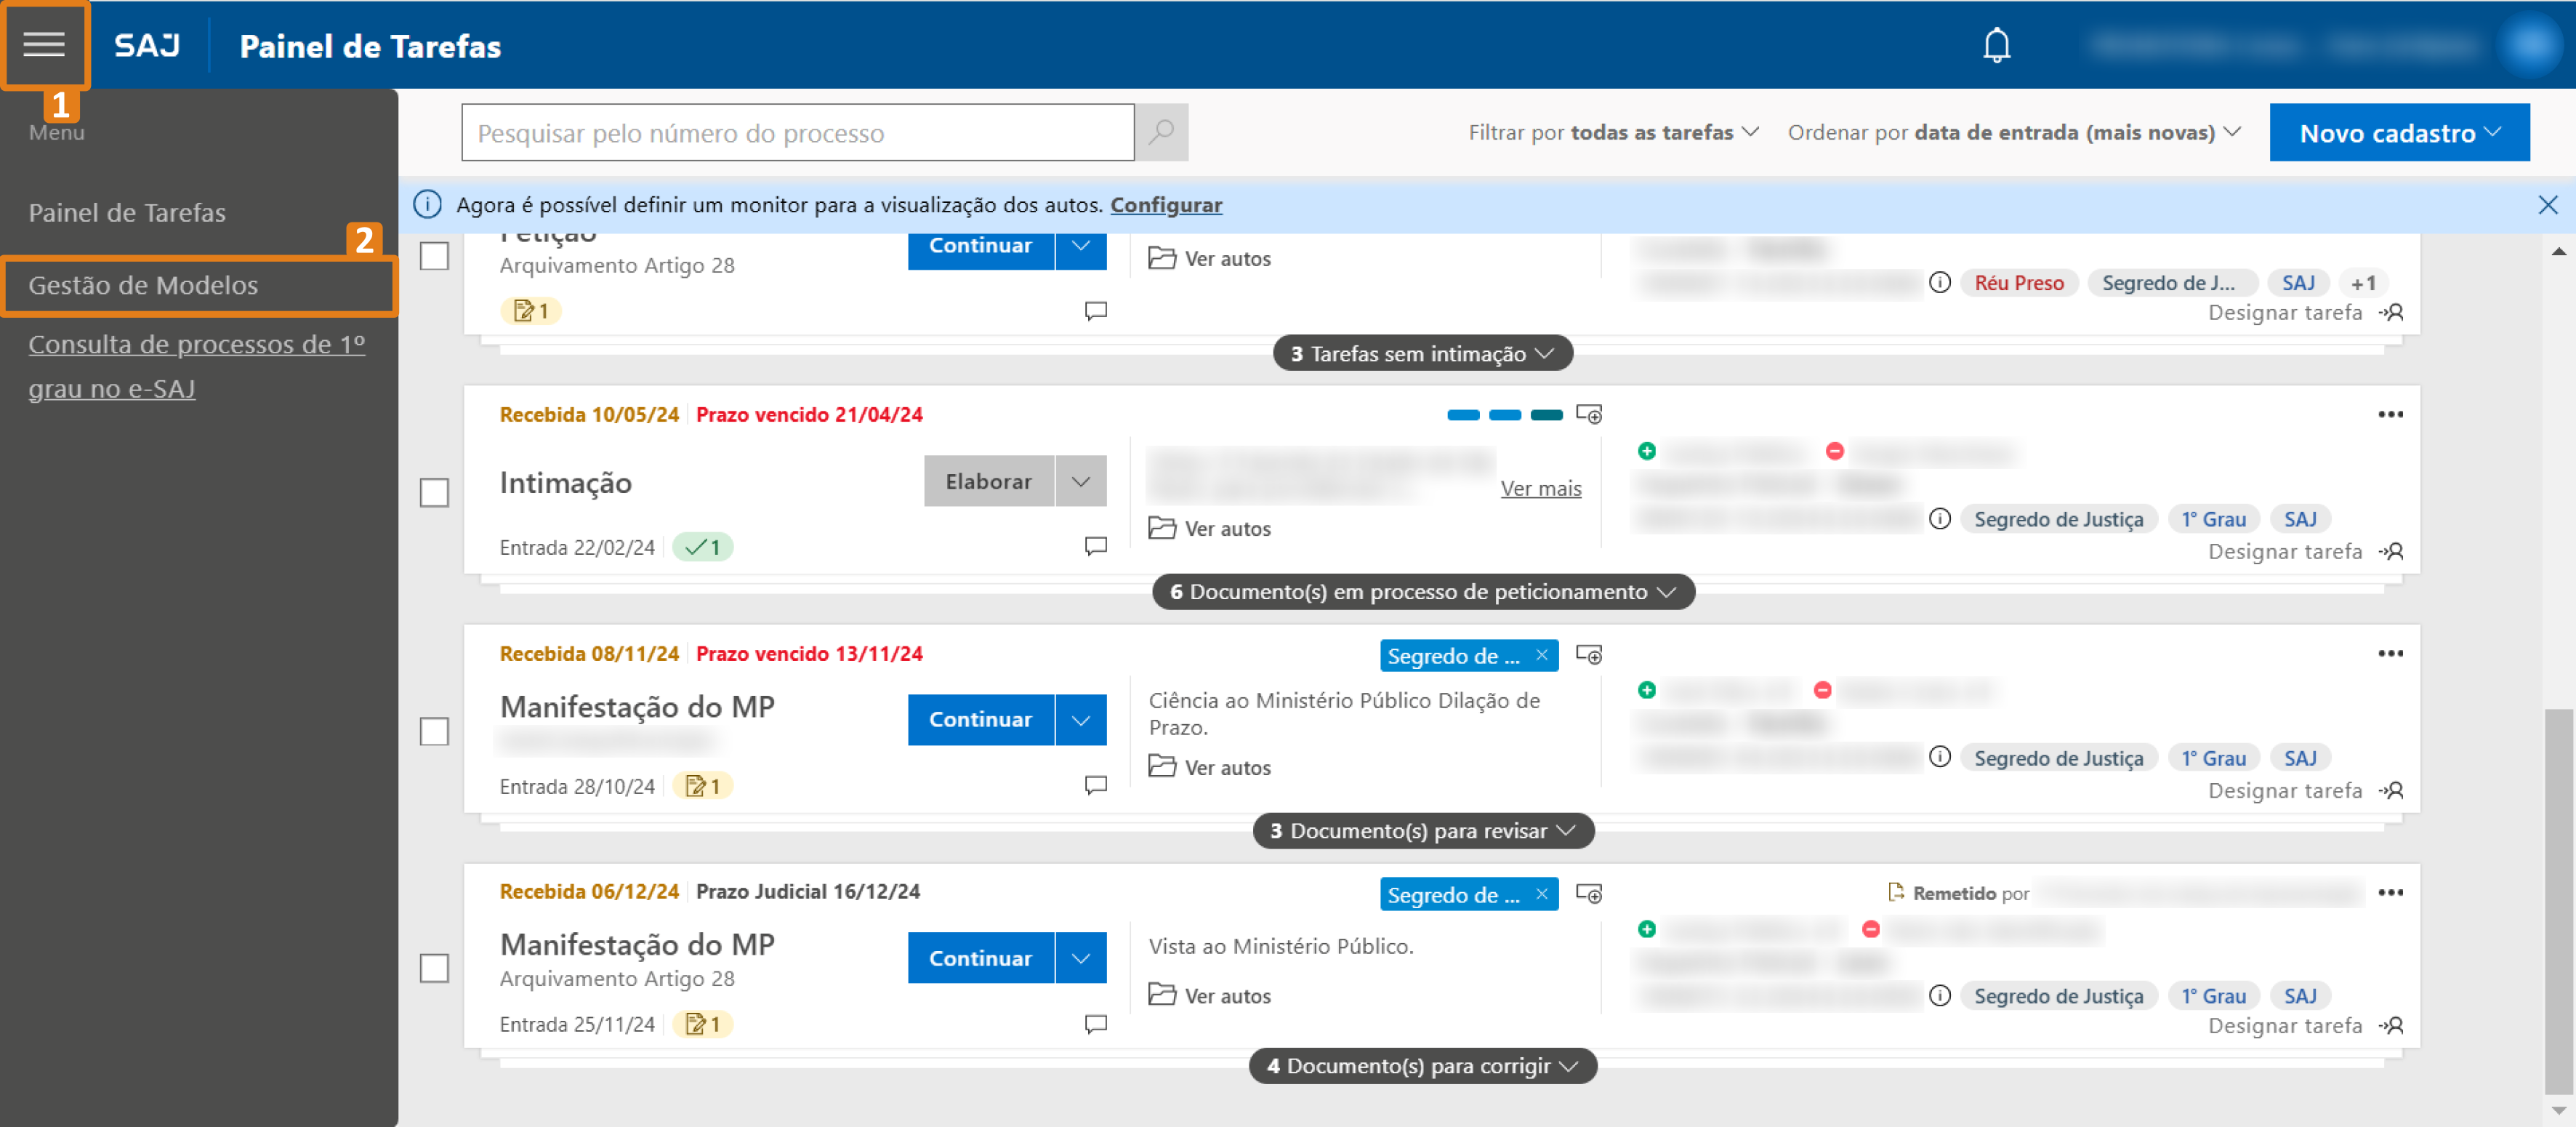Image resolution: width=2576 pixels, height=1127 pixels.
Task: Remove Segredo de tag on 08/11/24 card
Action: click(1541, 655)
